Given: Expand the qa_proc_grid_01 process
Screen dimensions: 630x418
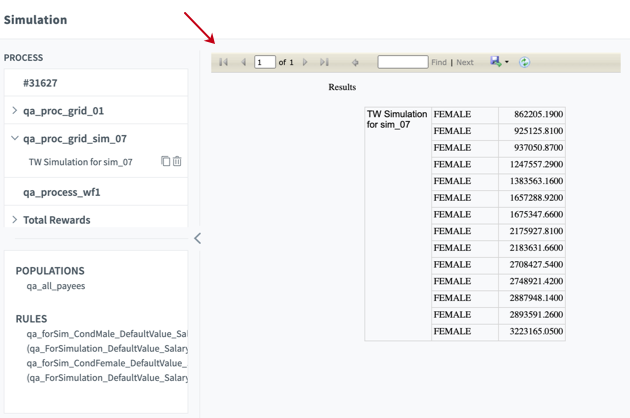Looking at the screenshot, I should click(x=15, y=111).
